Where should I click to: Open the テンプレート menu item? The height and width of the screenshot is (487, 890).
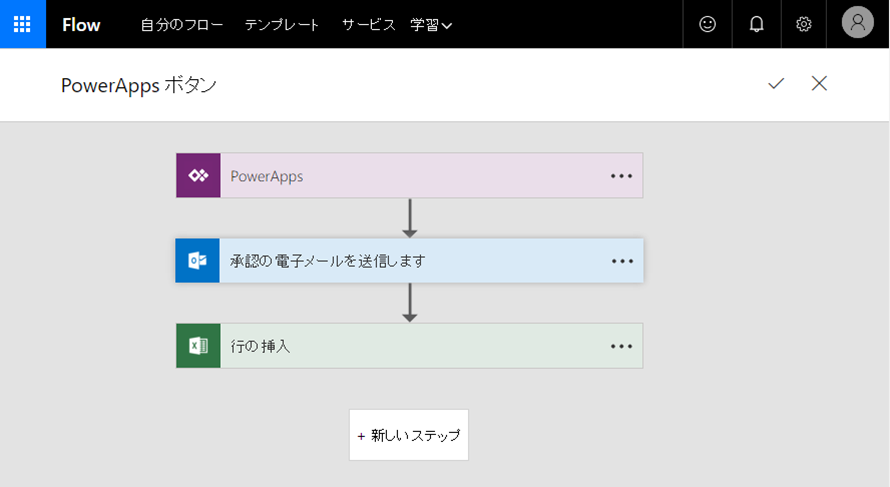282,24
